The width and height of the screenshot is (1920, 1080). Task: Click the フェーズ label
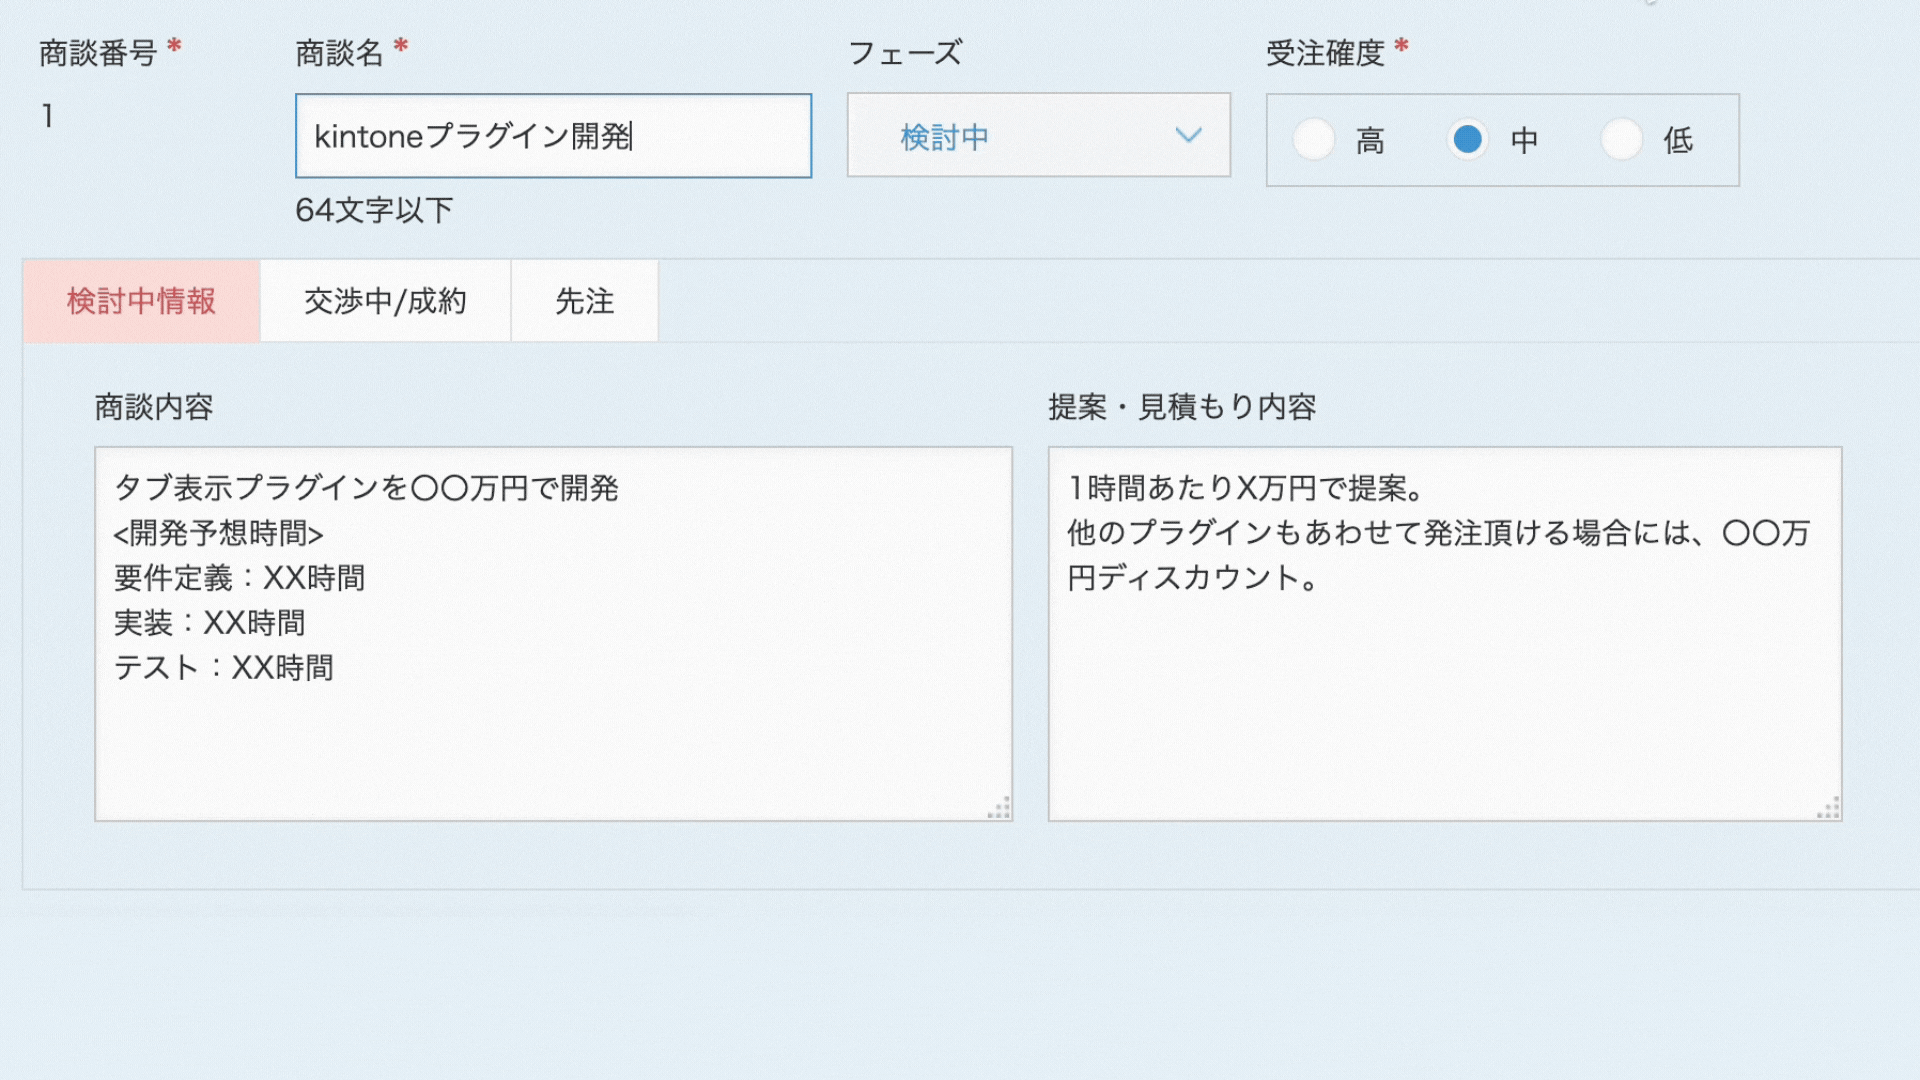pos(905,53)
